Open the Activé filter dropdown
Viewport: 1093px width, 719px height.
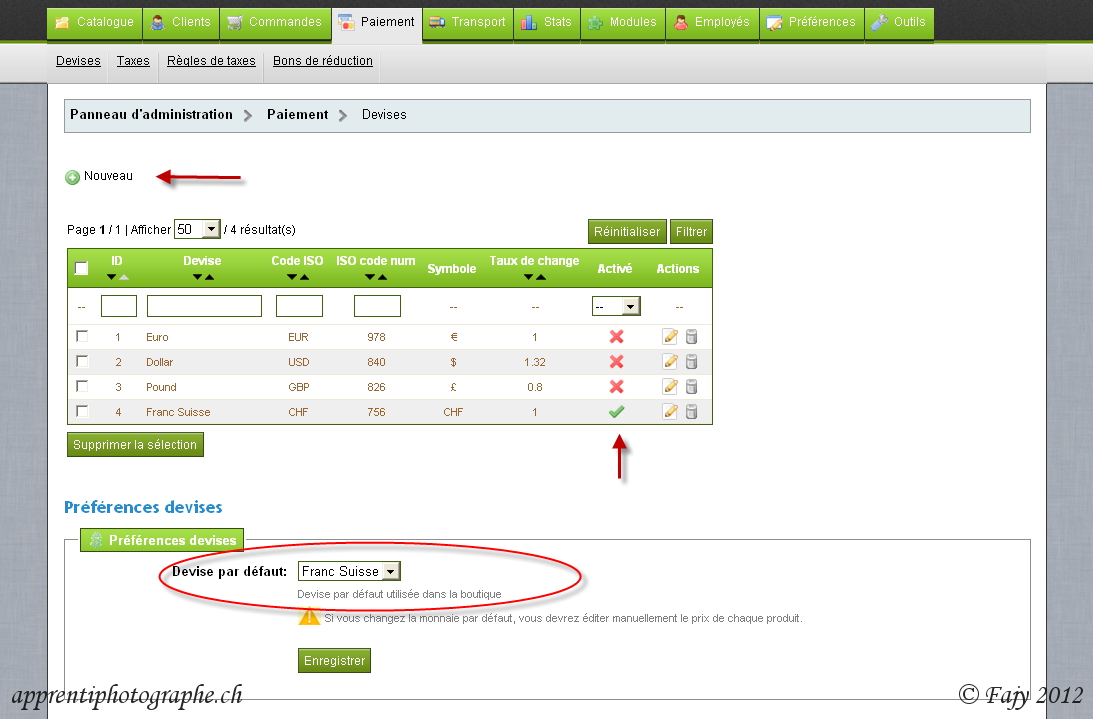[616, 306]
